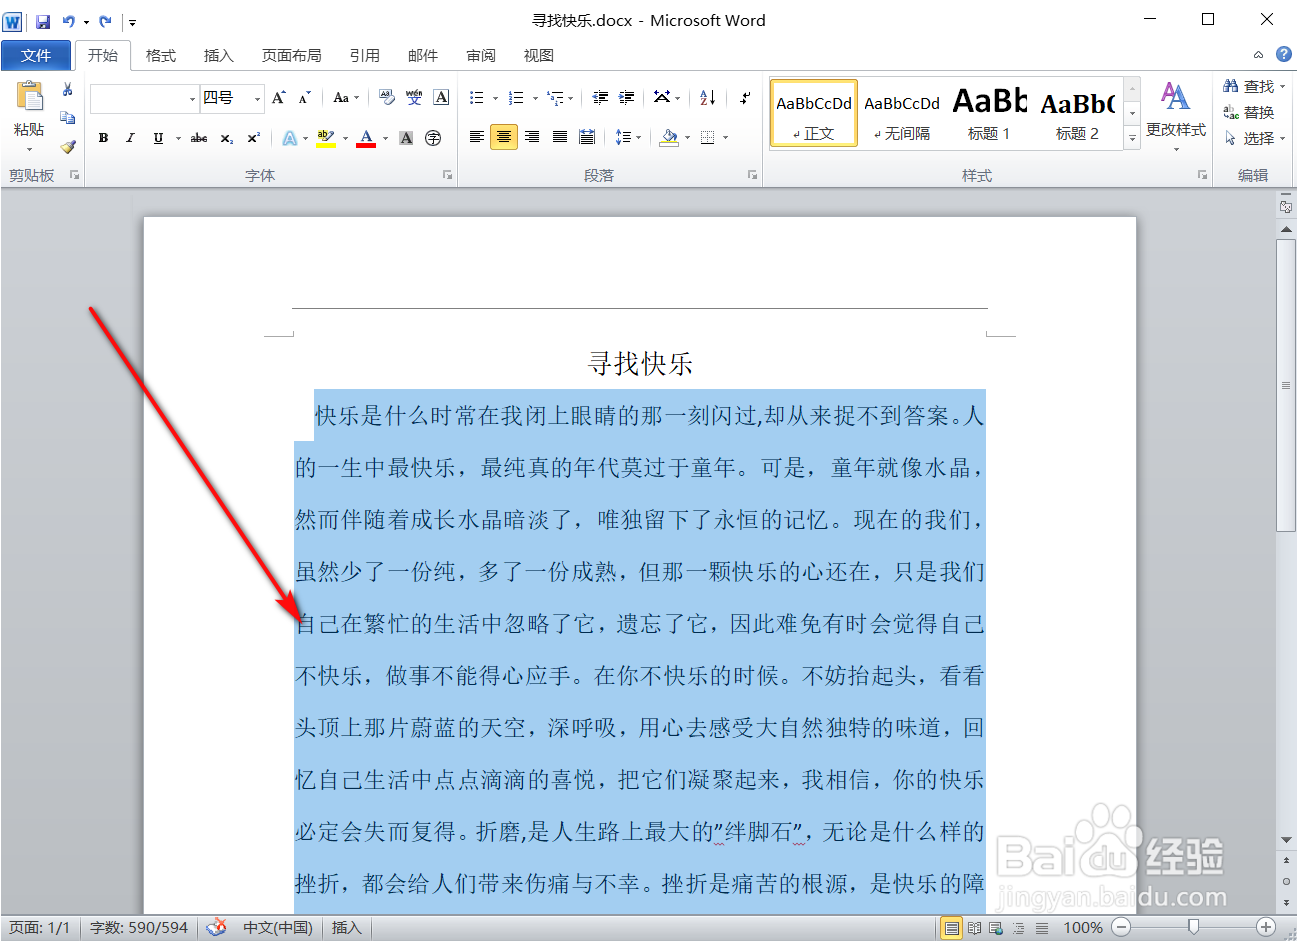Click the Sort icon in the paragraph group
This screenshot has width=1298, height=942.
pyautogui.click(x=707, y=97)
